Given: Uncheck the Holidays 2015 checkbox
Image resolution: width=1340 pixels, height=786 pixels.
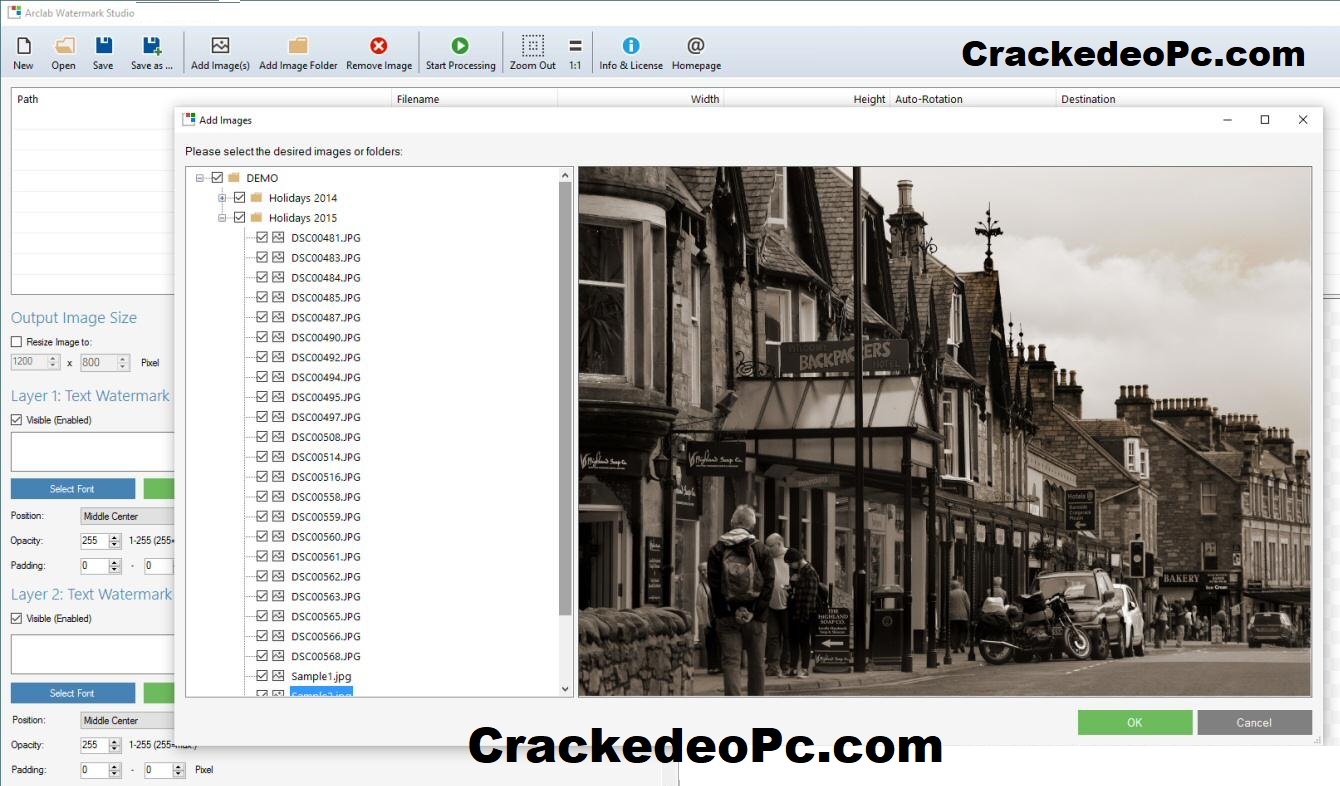Looking at the screenshot, I should click(239, 218).
